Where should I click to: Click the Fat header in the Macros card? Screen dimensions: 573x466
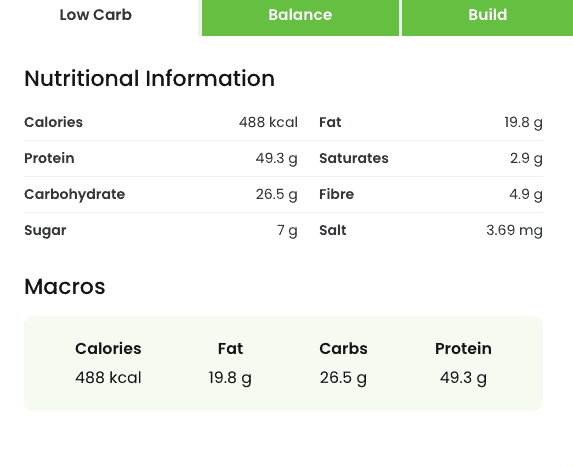(231, 348)
